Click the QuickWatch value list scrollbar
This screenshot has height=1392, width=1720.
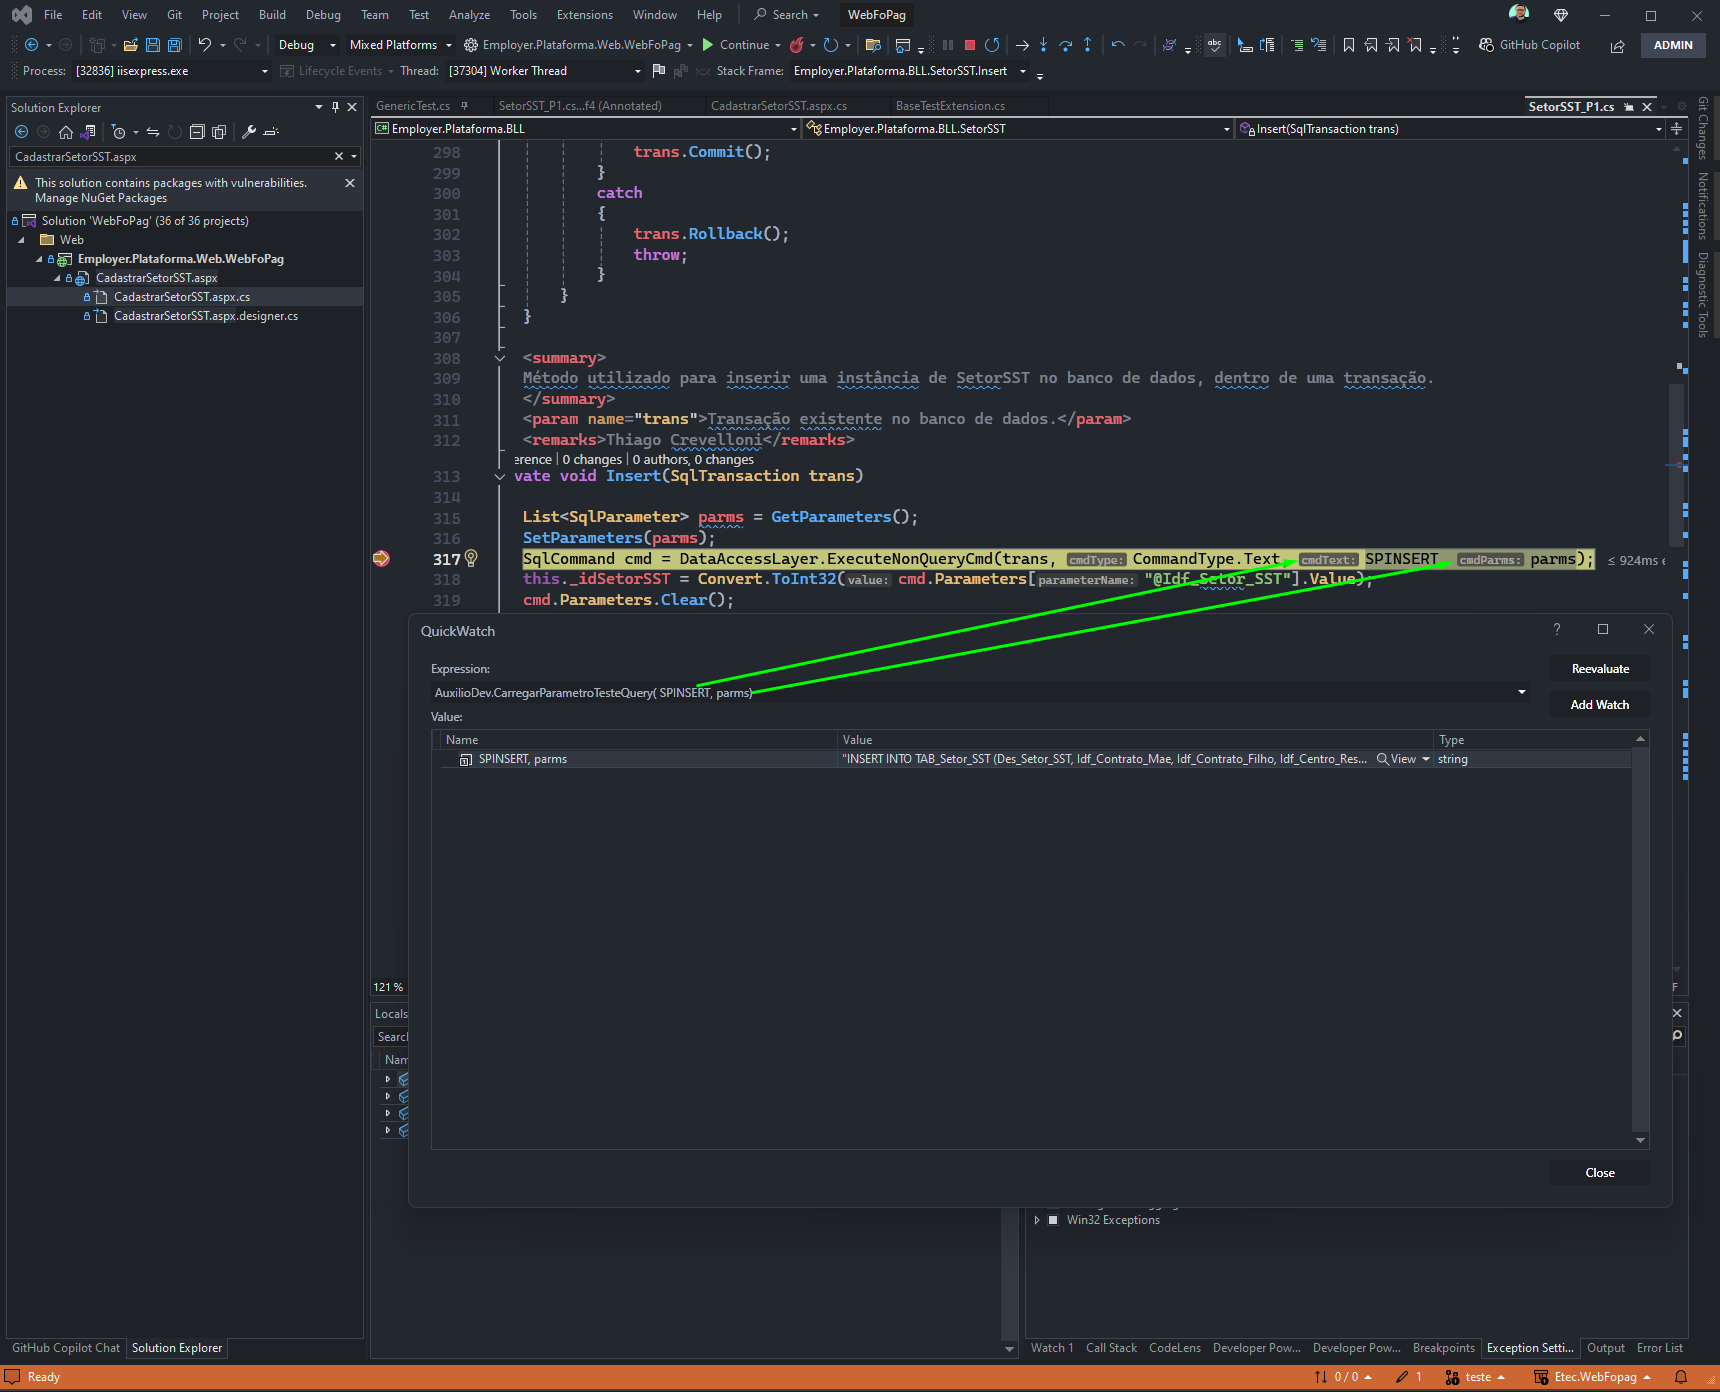[x=1640, y=940]
